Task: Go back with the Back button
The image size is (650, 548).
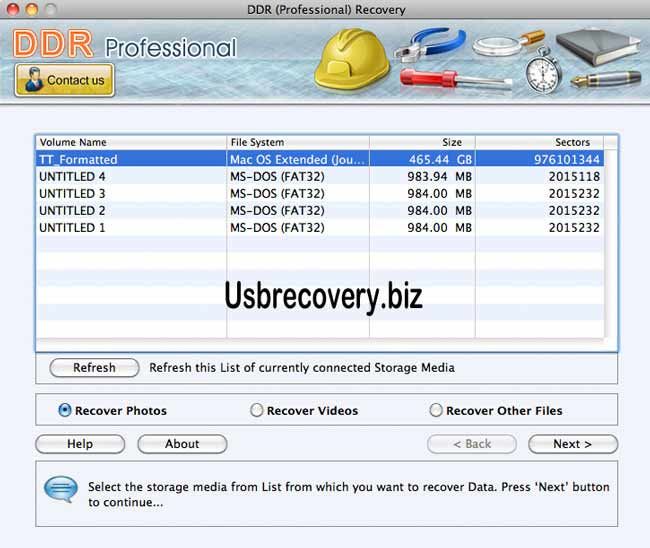Action: coord(472,444)
